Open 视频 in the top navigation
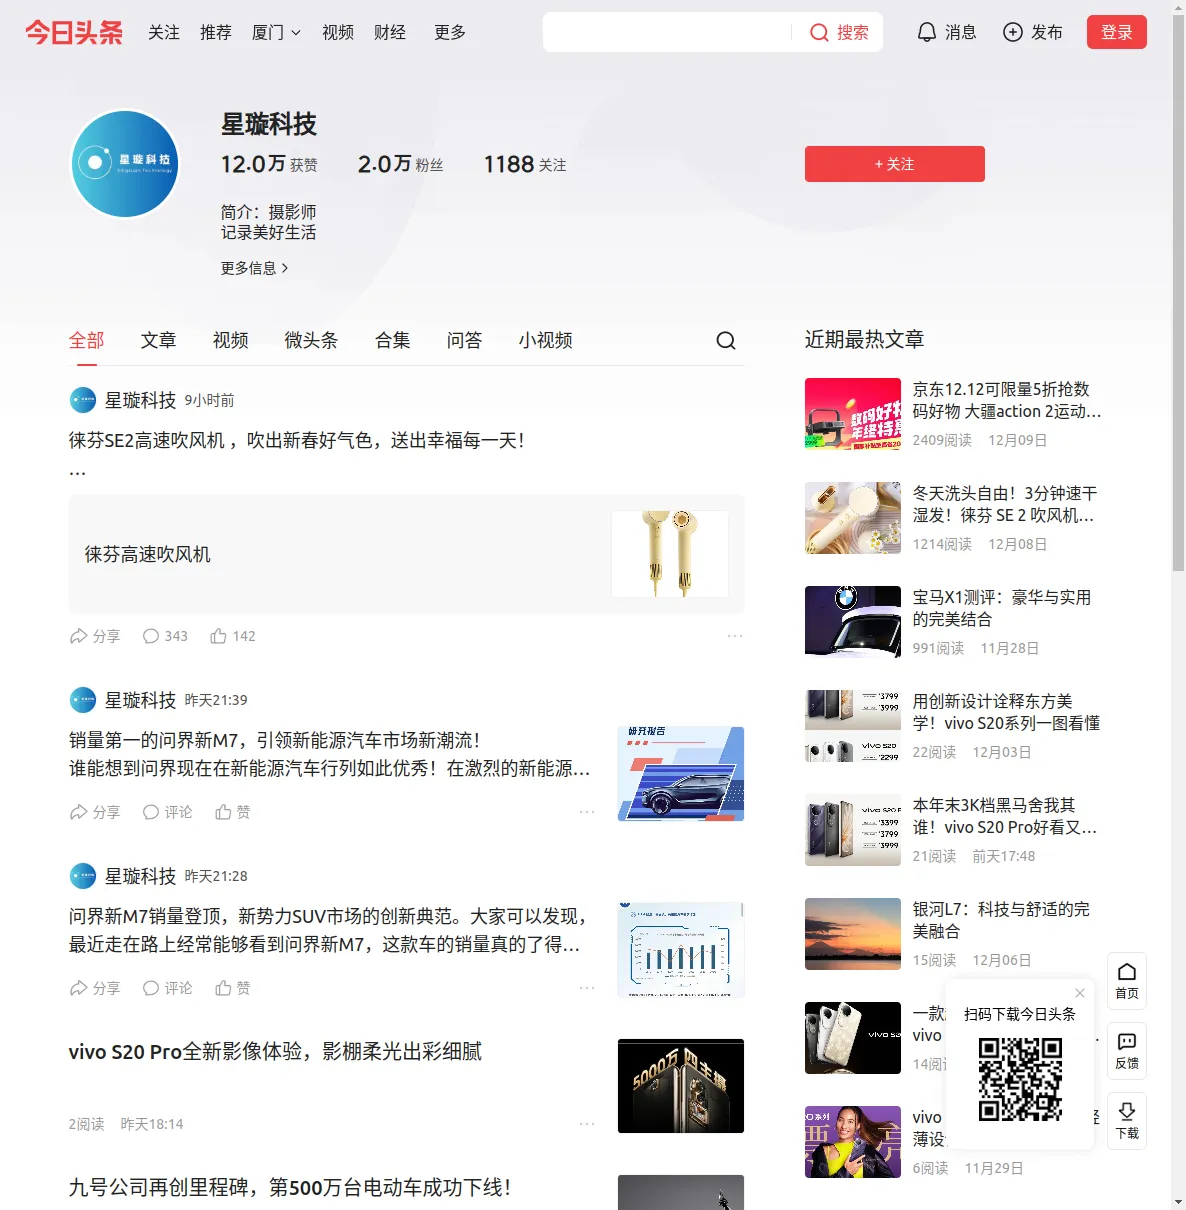 pos(338,33)
